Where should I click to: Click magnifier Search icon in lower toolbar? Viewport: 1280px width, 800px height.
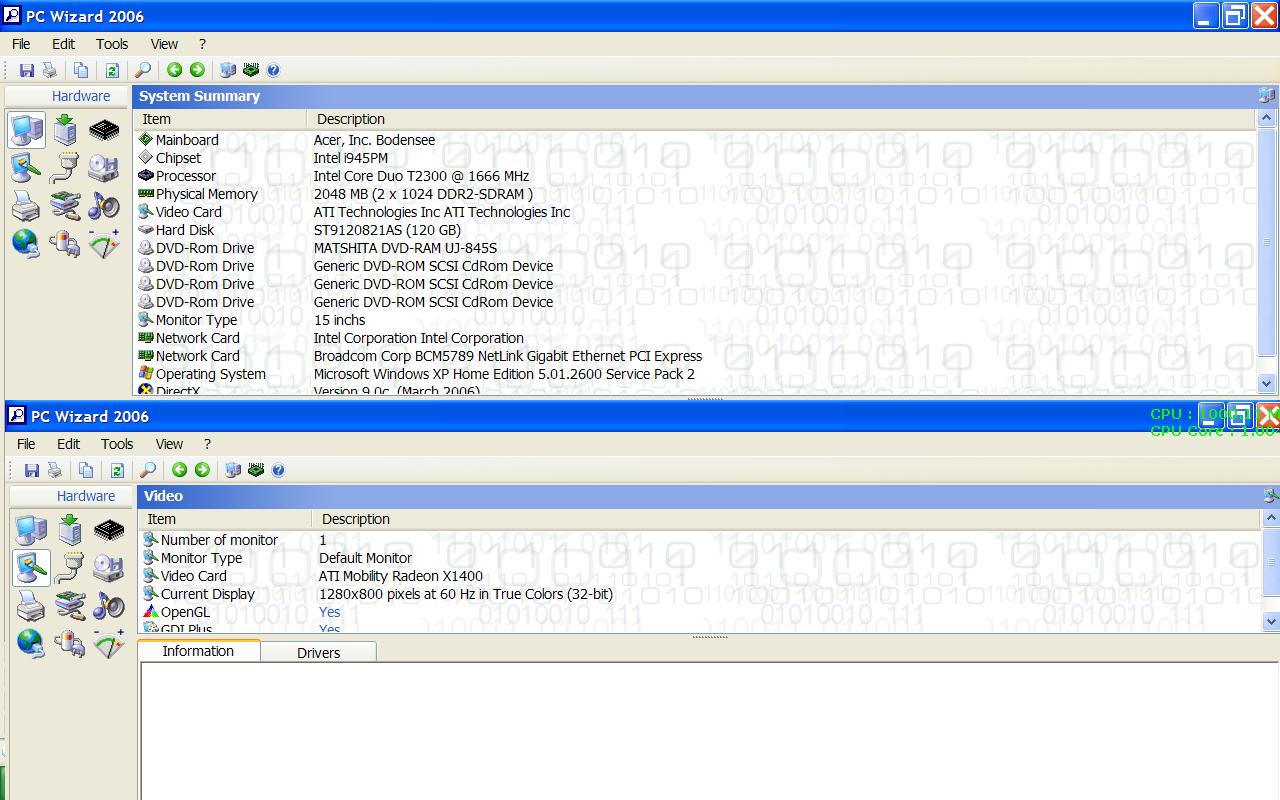[x=148, y=470]
